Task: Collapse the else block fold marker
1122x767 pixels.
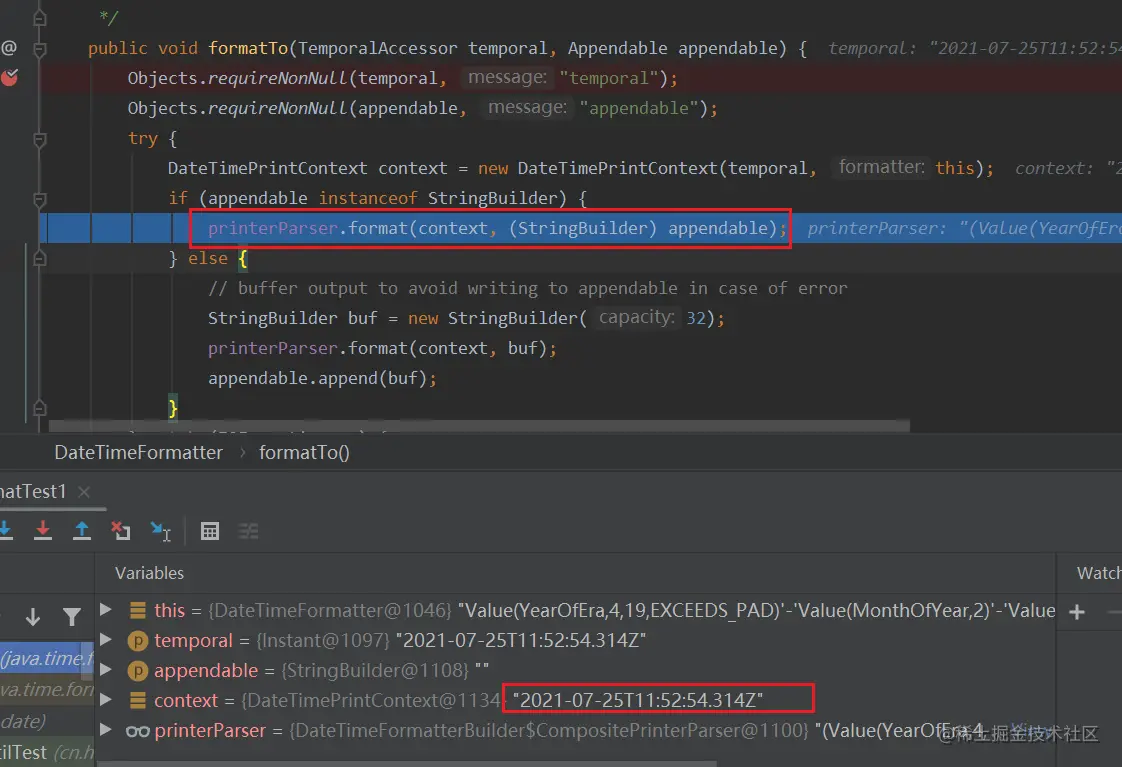Action: click(x=40, y=258)
